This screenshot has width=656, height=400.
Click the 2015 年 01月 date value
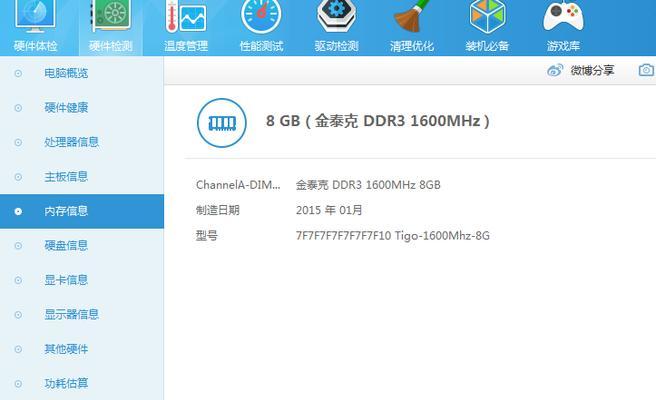coord(329,210)
